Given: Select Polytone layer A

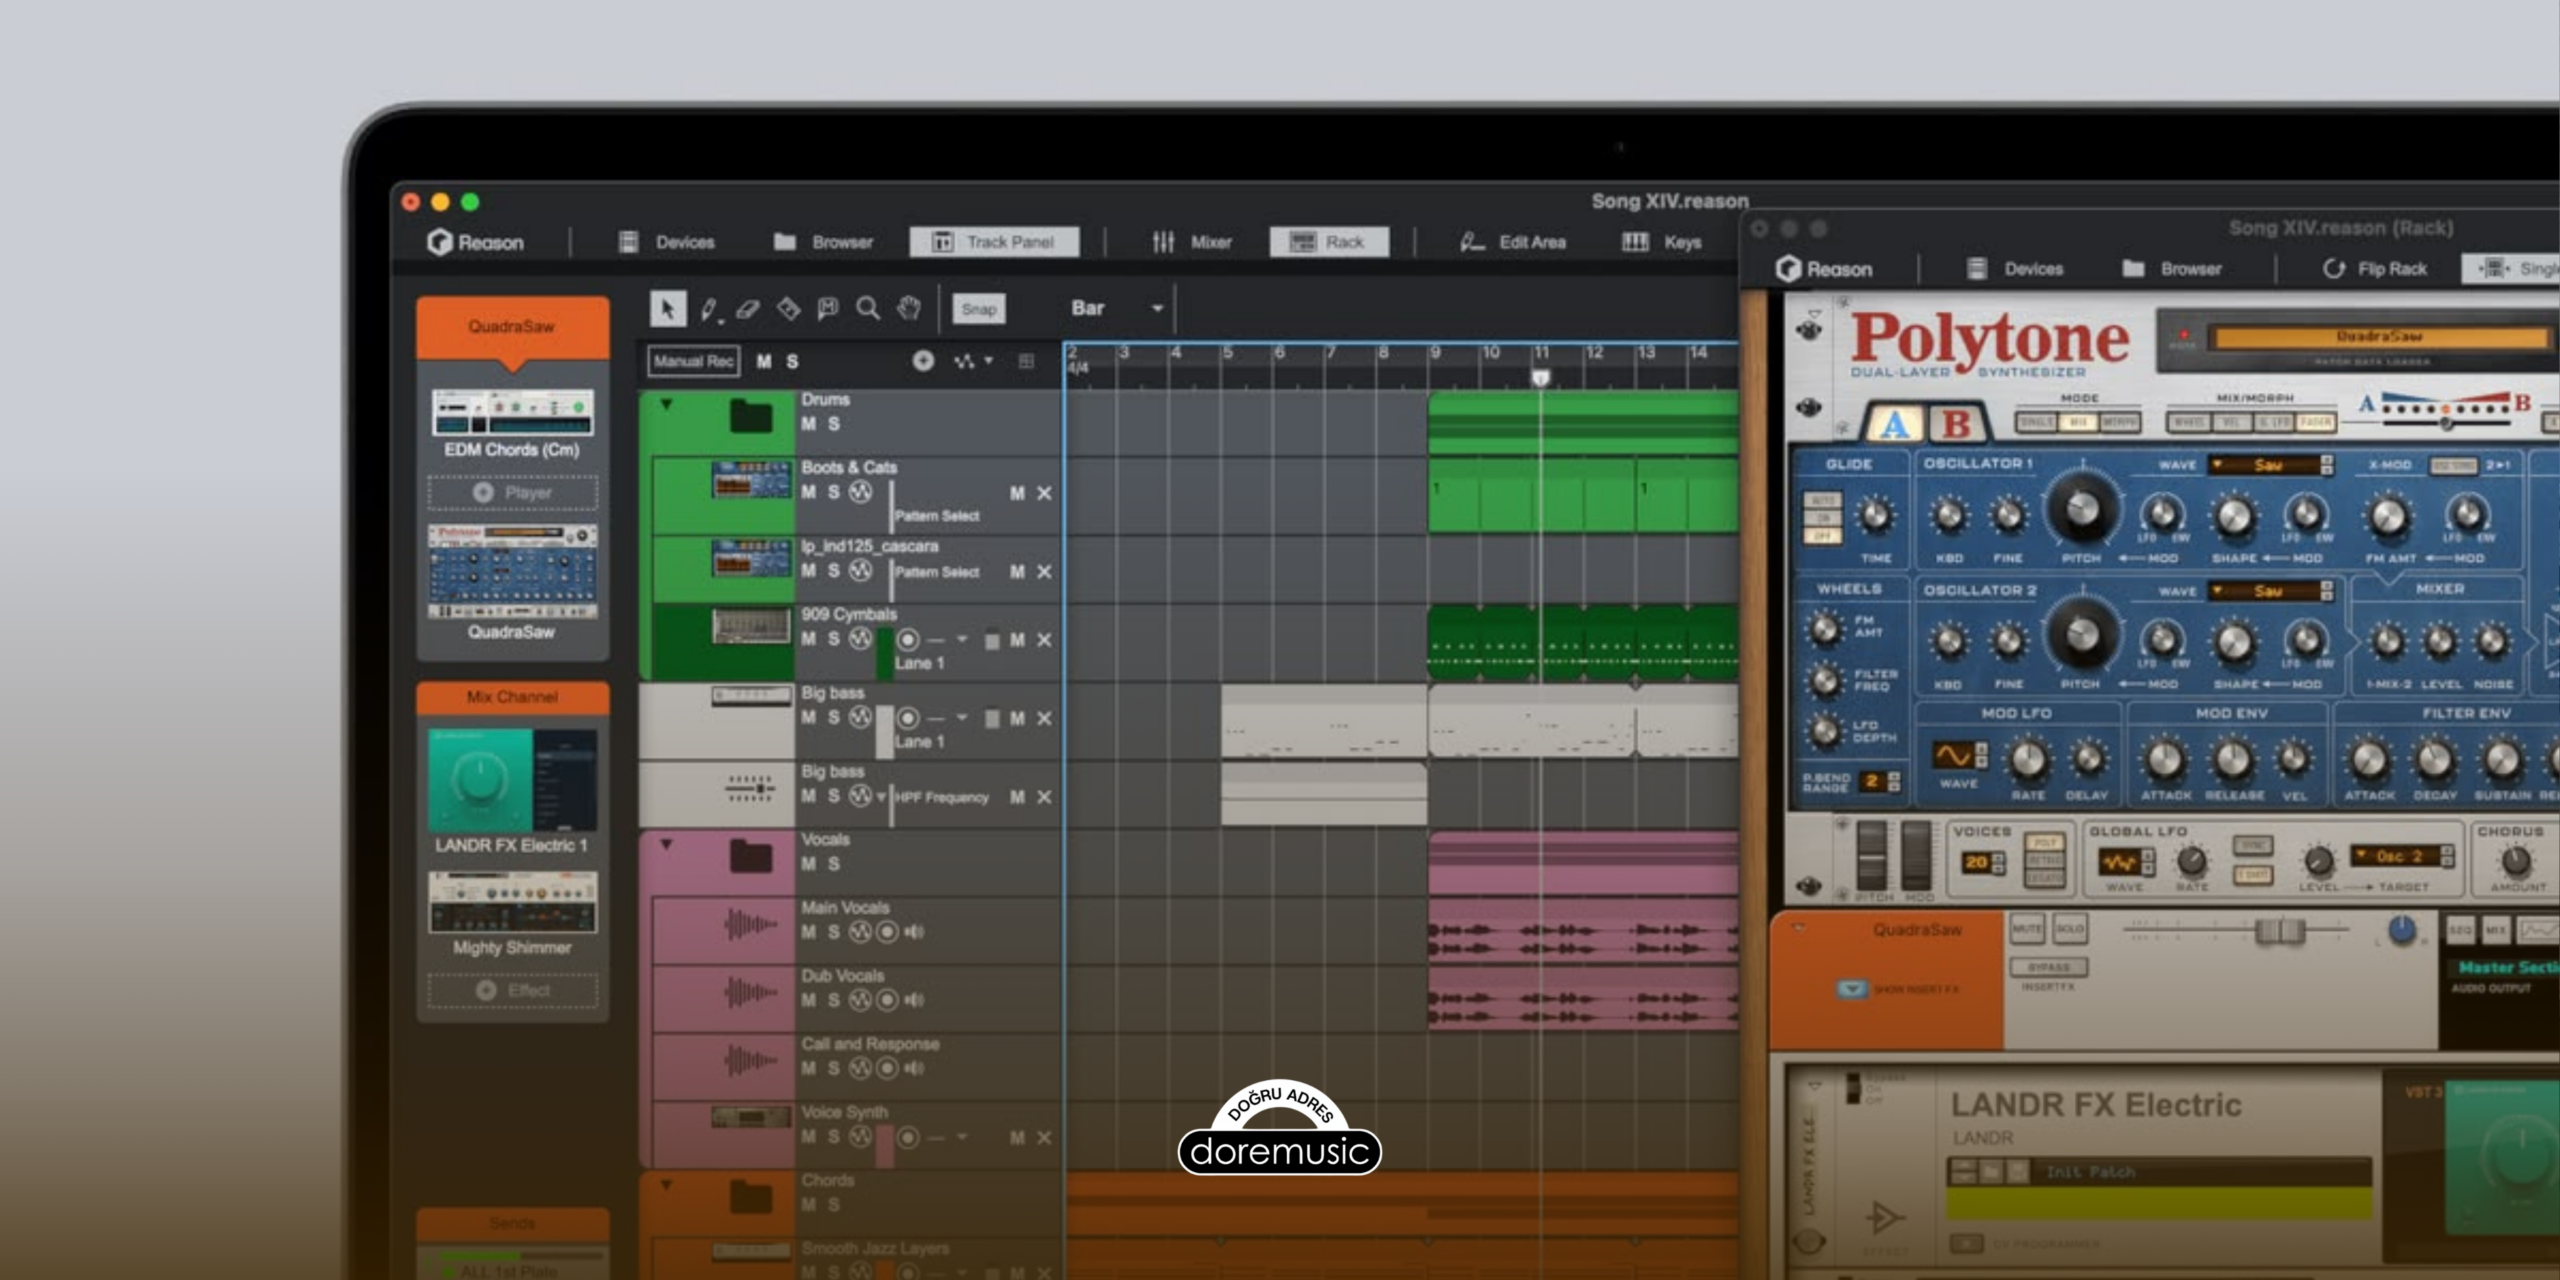Looking at the screenshot, I should coord(1894,424).
